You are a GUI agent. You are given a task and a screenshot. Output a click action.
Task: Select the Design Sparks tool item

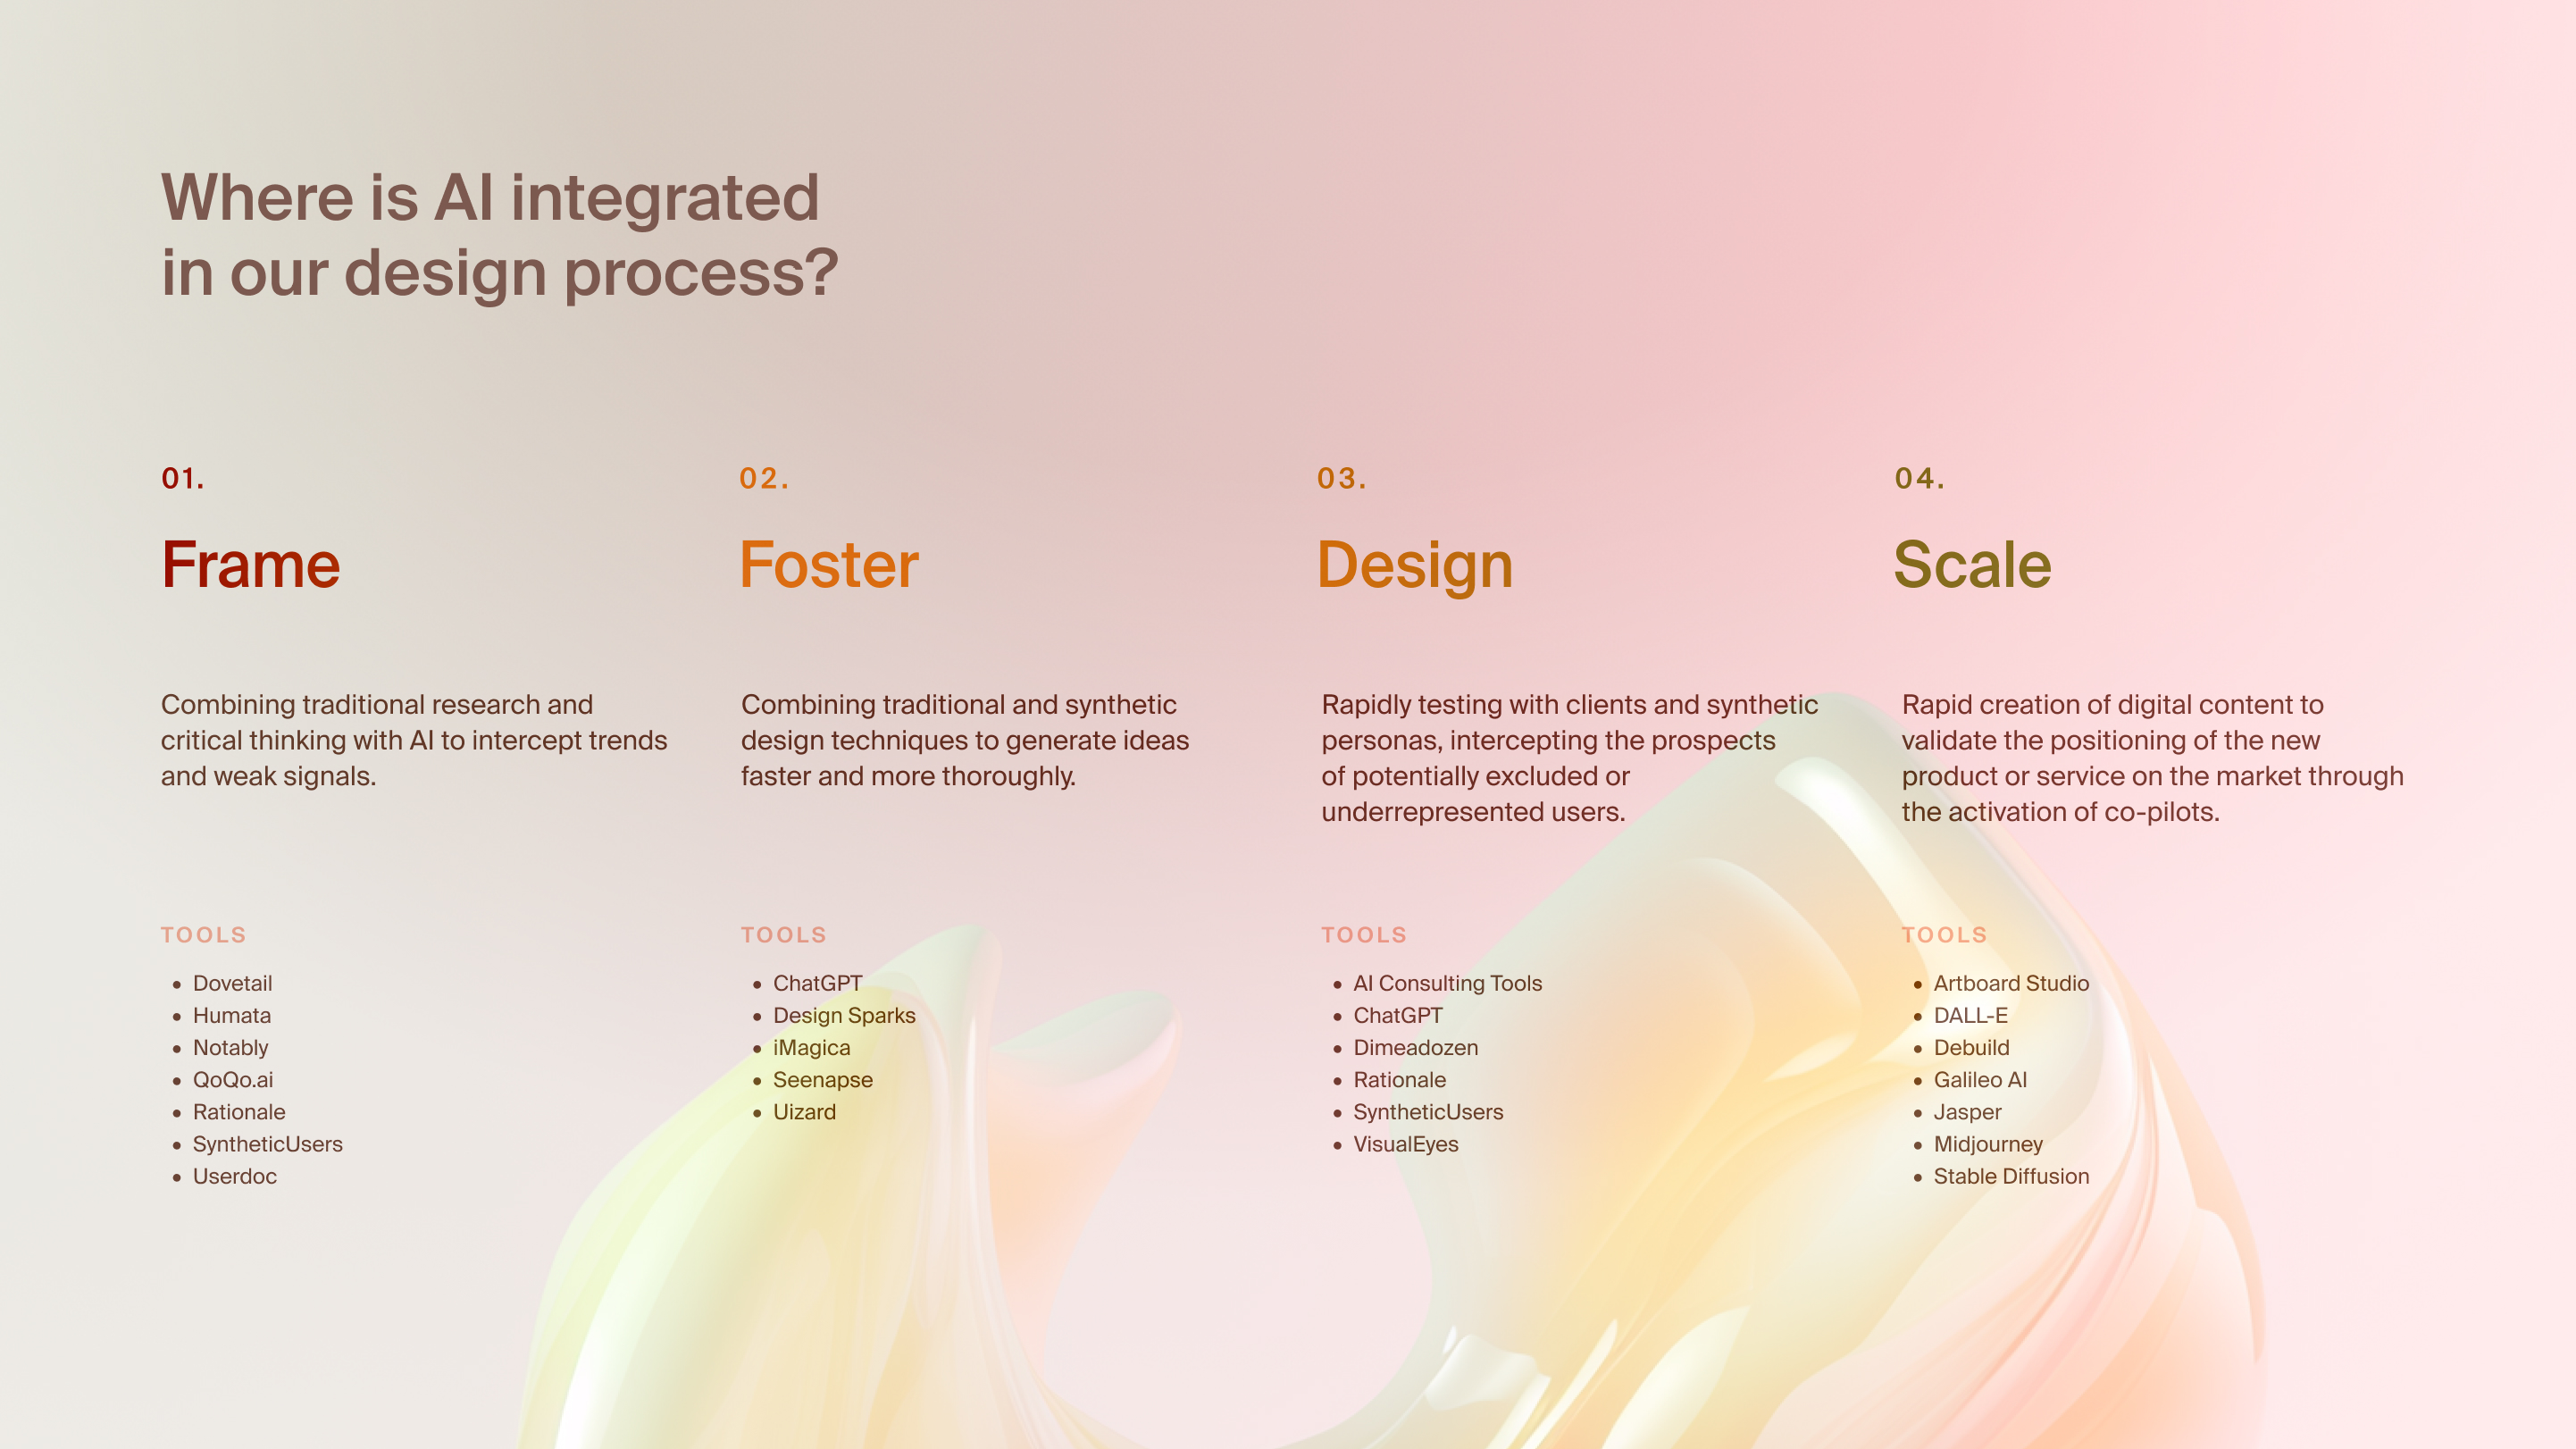click(x=844, y=1014)
